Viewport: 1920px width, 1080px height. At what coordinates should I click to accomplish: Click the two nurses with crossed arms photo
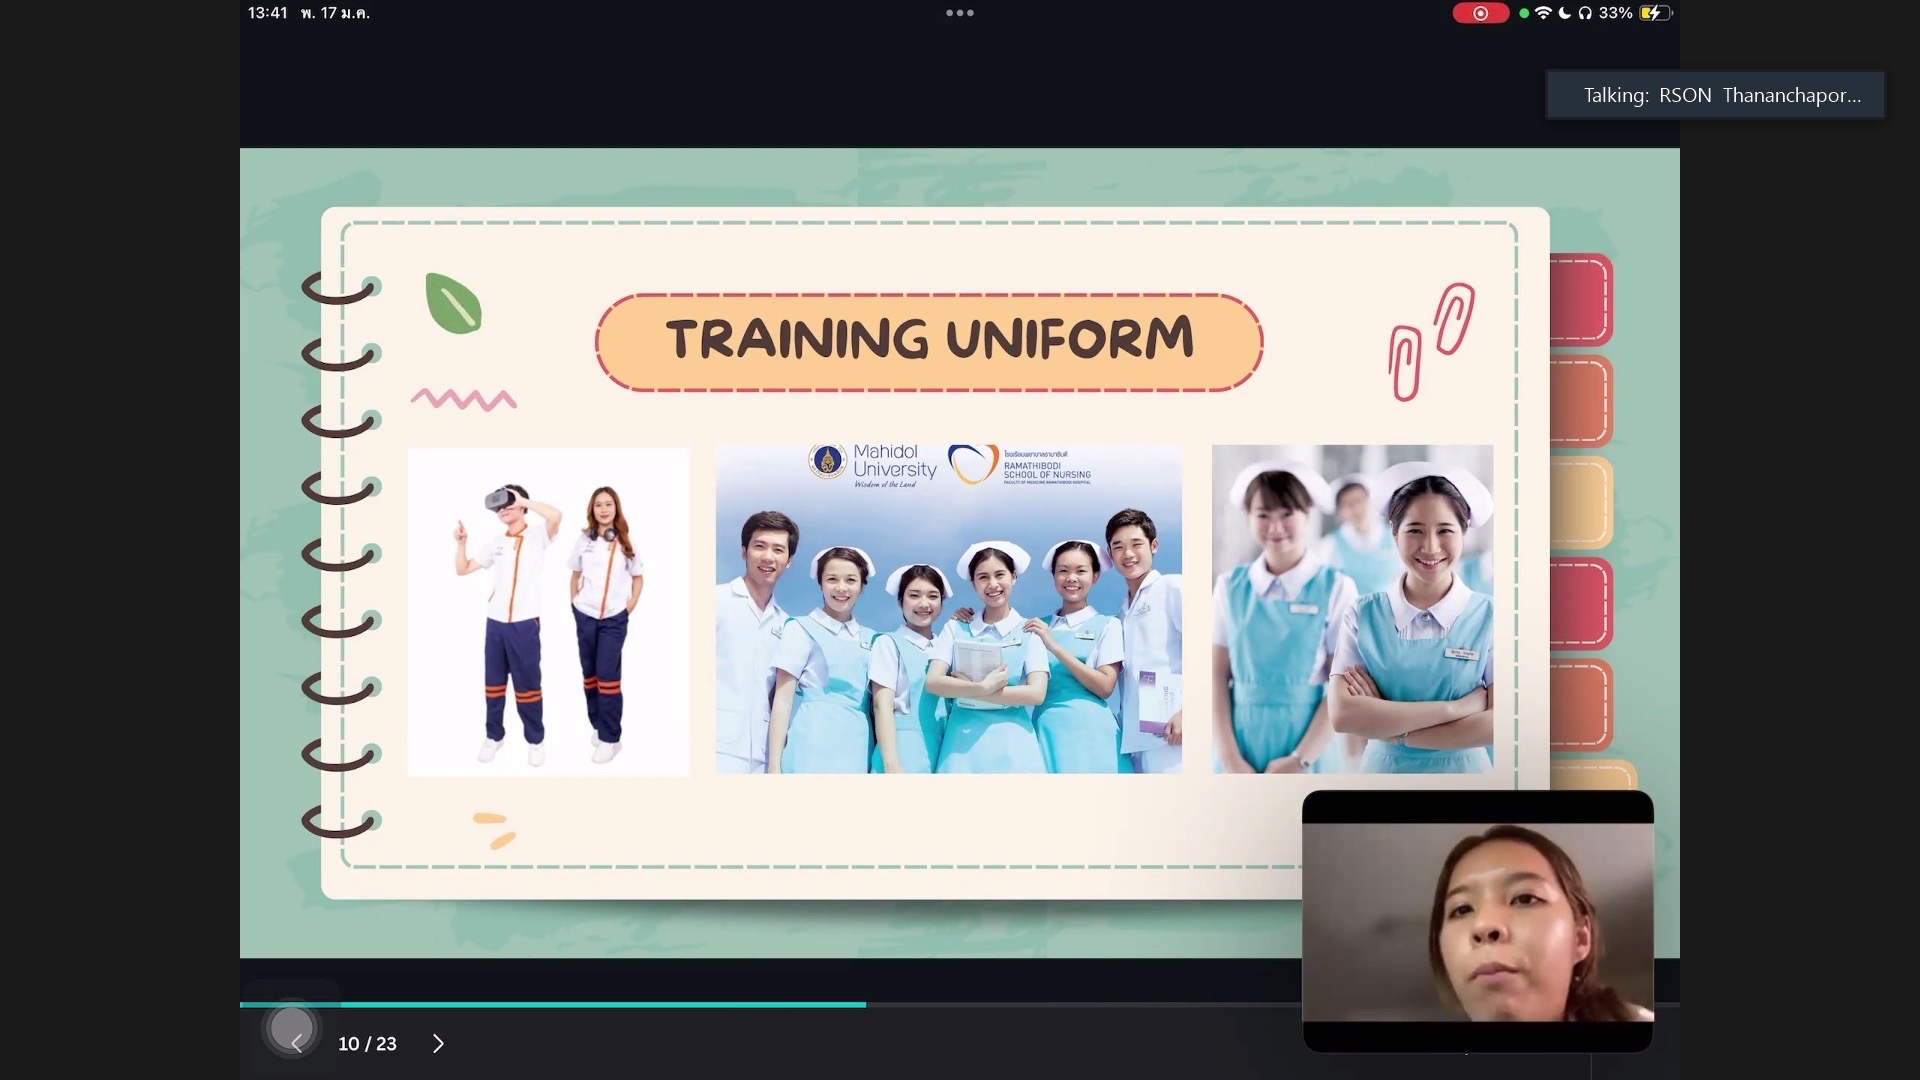click(x=1352, y=610)
